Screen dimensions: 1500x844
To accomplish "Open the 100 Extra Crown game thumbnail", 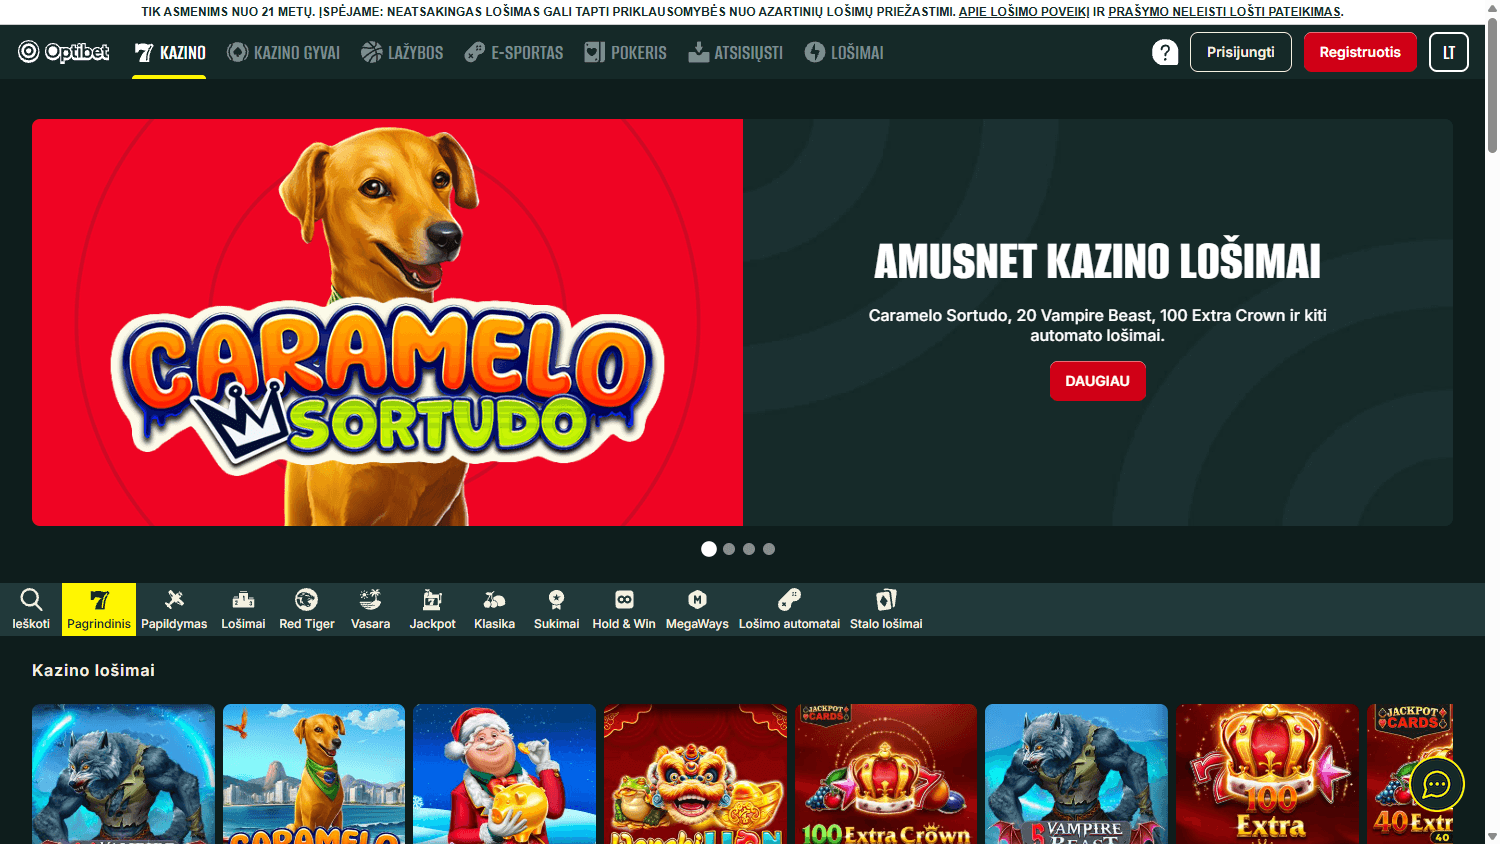I will [x=886, y=774].
